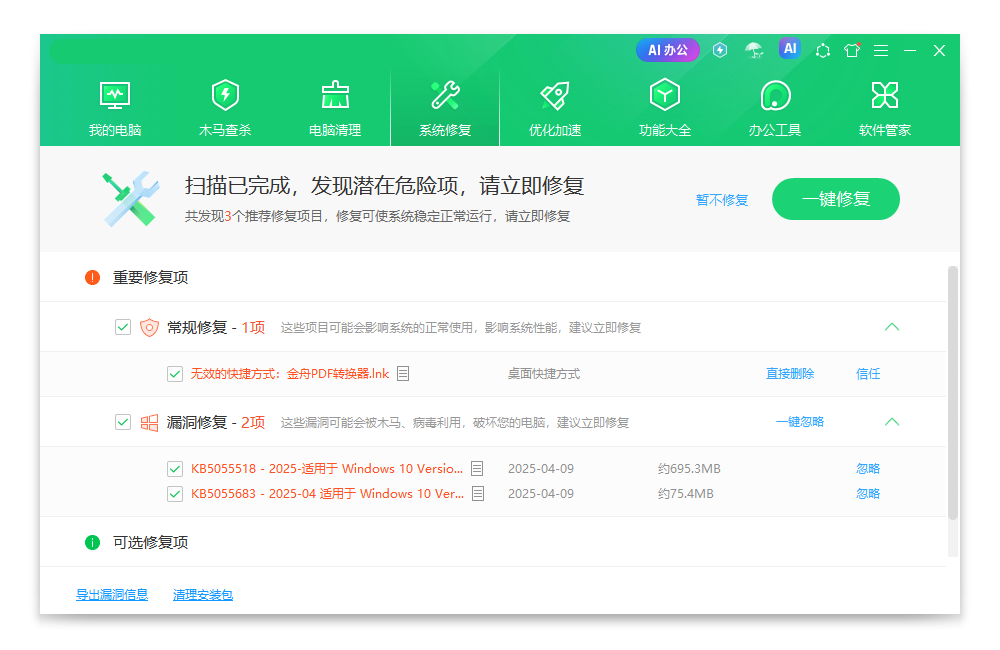Collapse the 漏洞修复 section chevron
Image resolution: width=1000 pixels, height=650 pixels.
pyautogui.click(x=892, y=422)
